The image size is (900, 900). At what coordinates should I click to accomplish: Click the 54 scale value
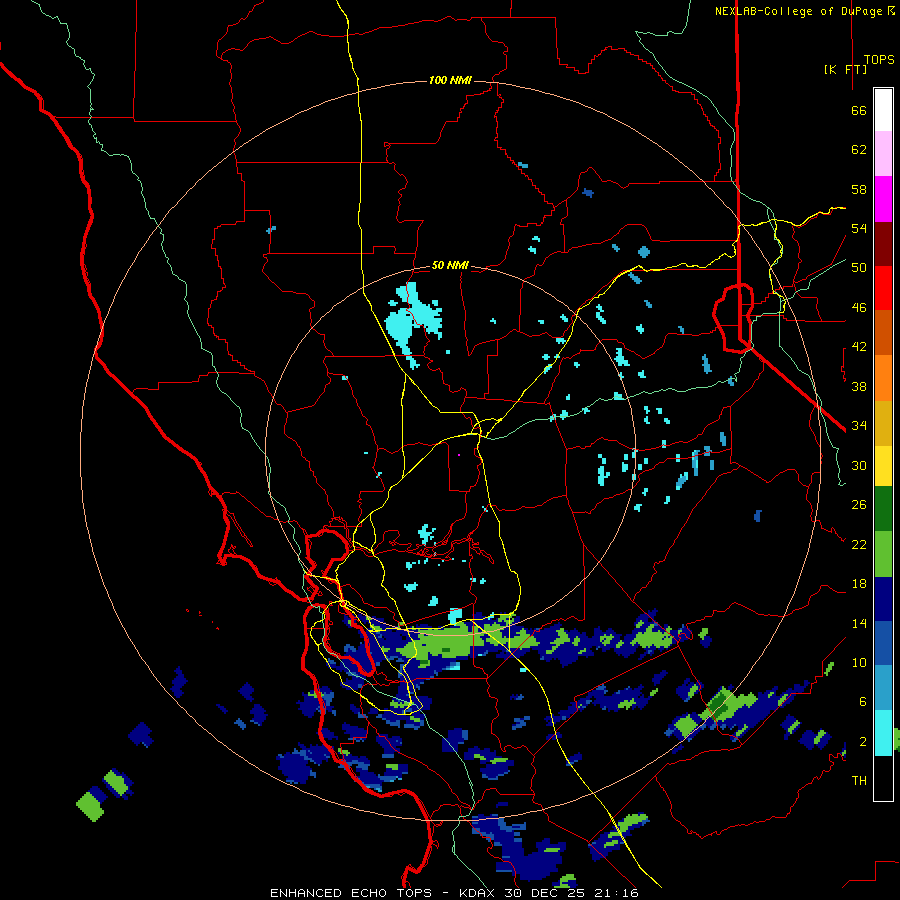pyautogui.click(x=859, y=228)
